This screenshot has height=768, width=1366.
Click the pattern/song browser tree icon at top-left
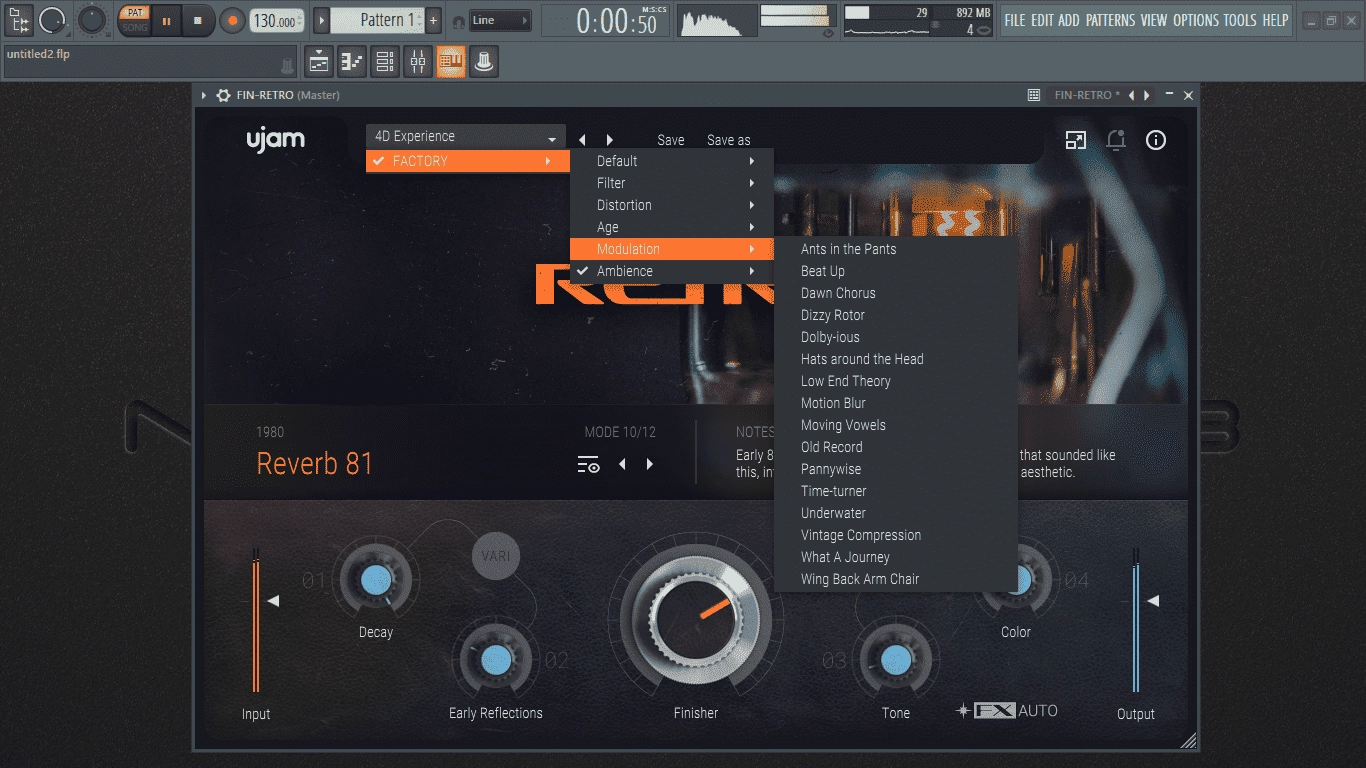[x=19, y=19]
